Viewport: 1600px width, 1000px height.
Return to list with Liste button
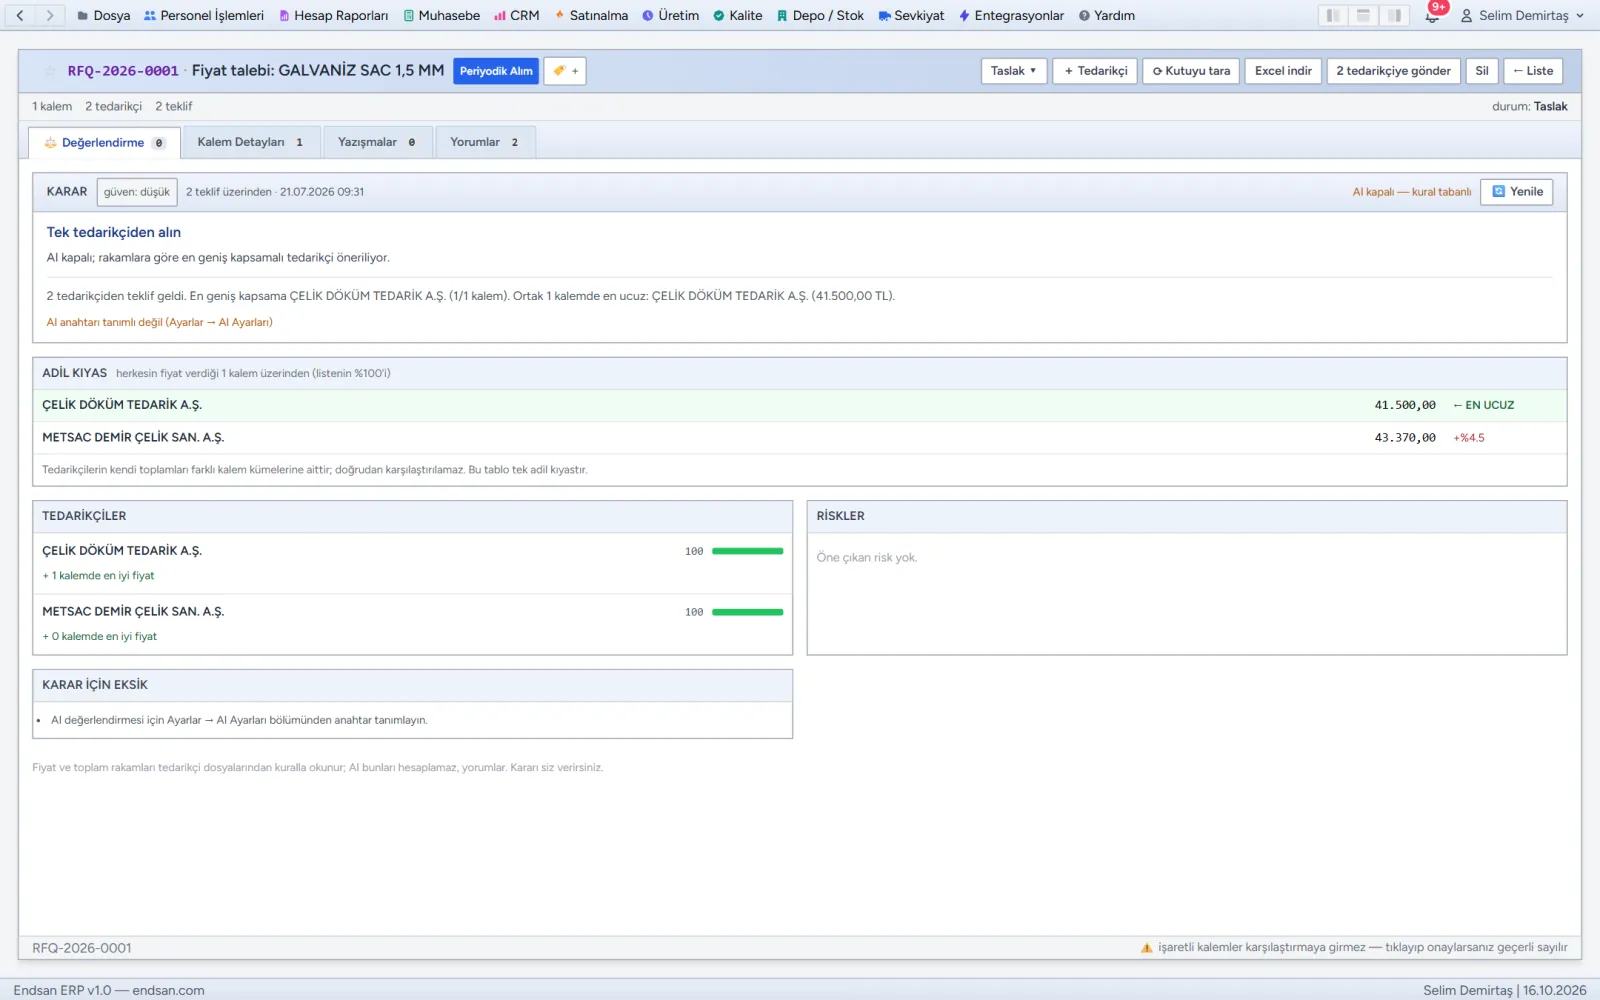point(1533,71)
